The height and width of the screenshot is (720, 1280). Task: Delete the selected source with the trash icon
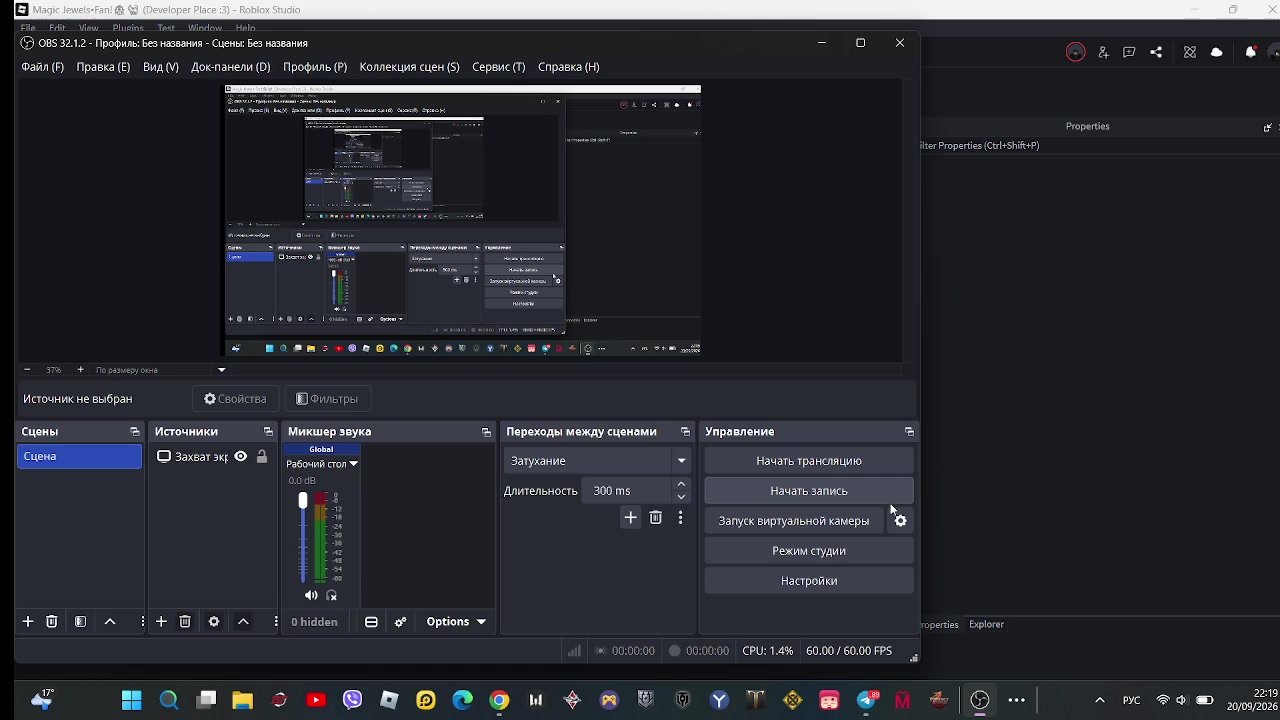pyautogui.click(x=185, y=621)
